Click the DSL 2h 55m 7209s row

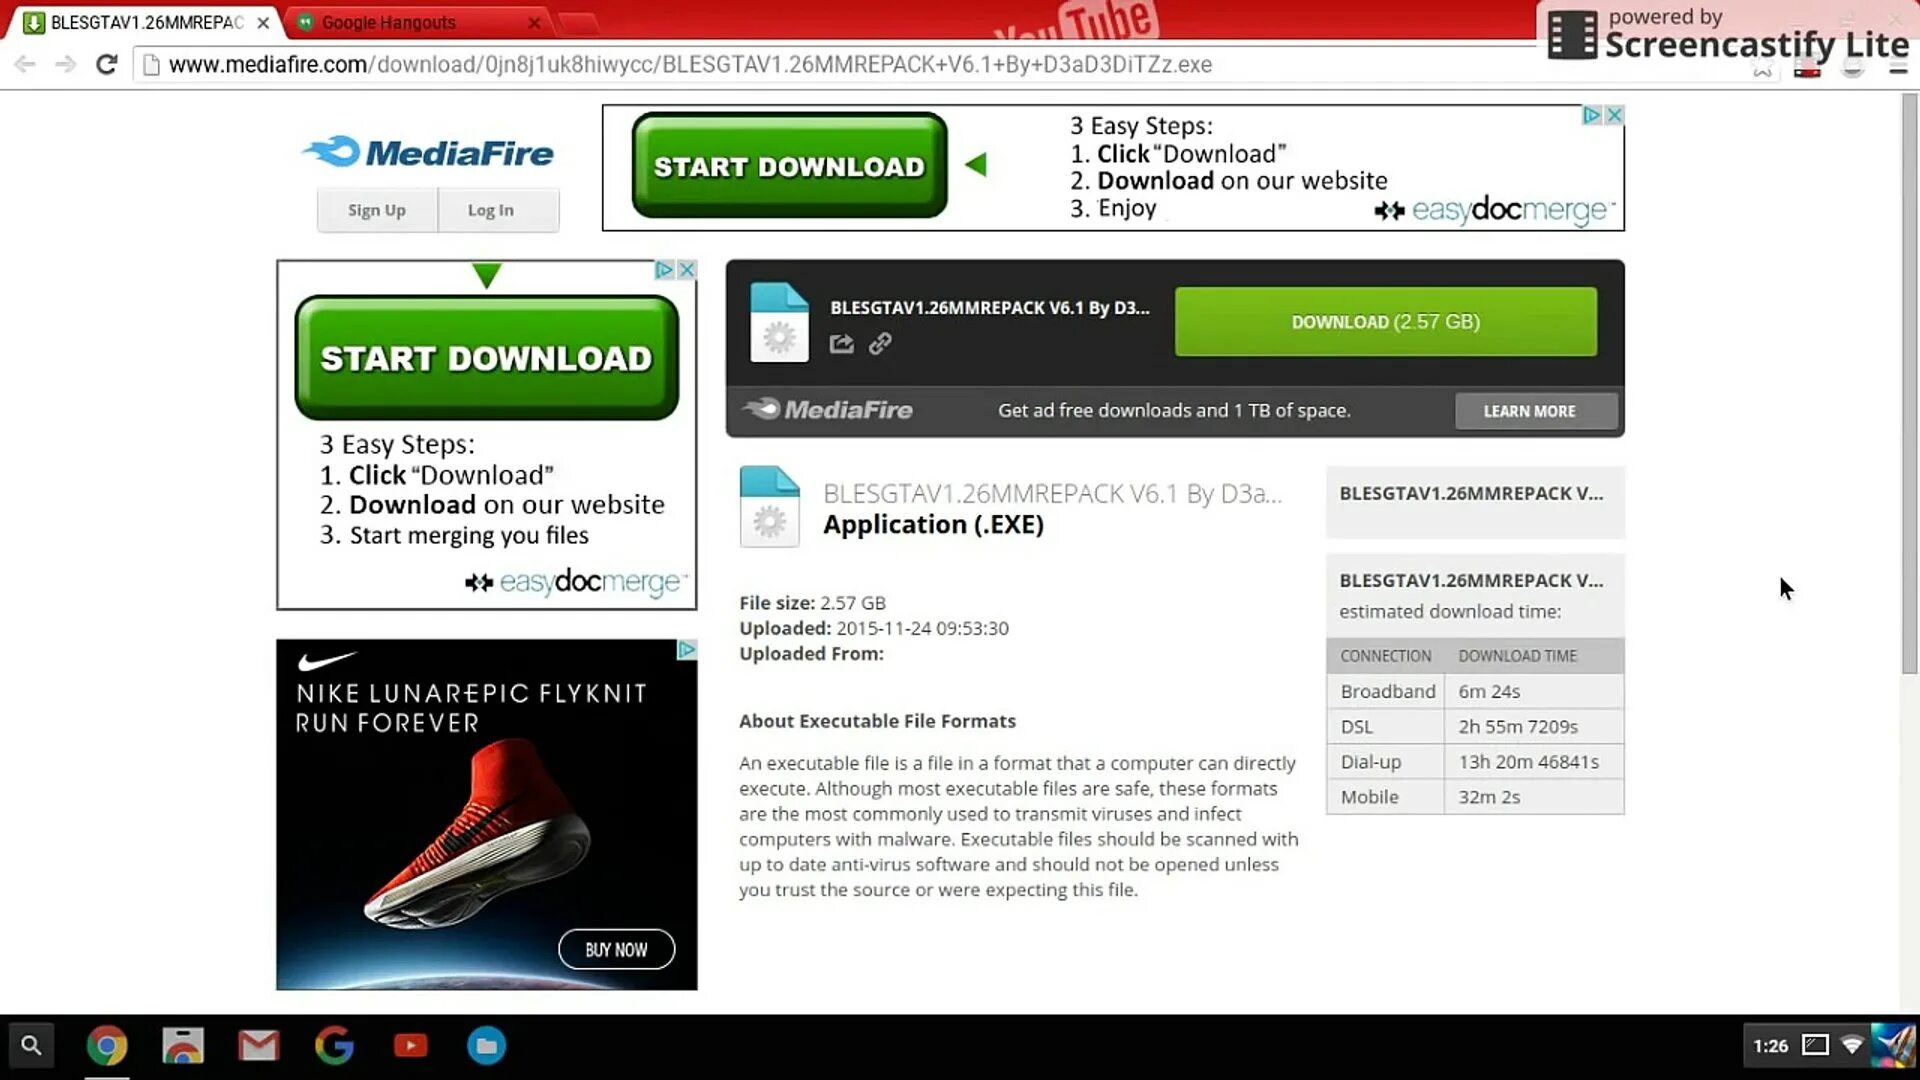point(1475,727)
